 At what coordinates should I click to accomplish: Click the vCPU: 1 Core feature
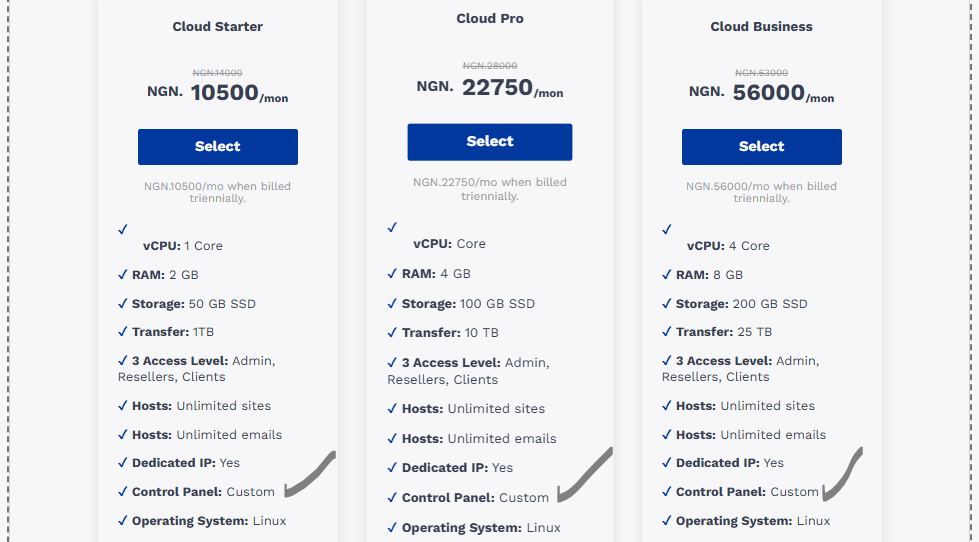(182, 245)
